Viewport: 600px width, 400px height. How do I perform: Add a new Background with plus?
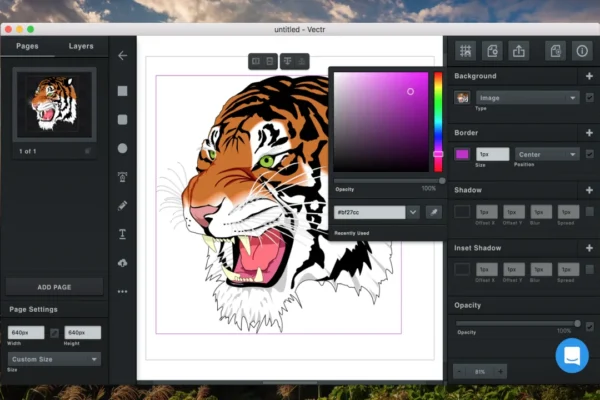589,76
